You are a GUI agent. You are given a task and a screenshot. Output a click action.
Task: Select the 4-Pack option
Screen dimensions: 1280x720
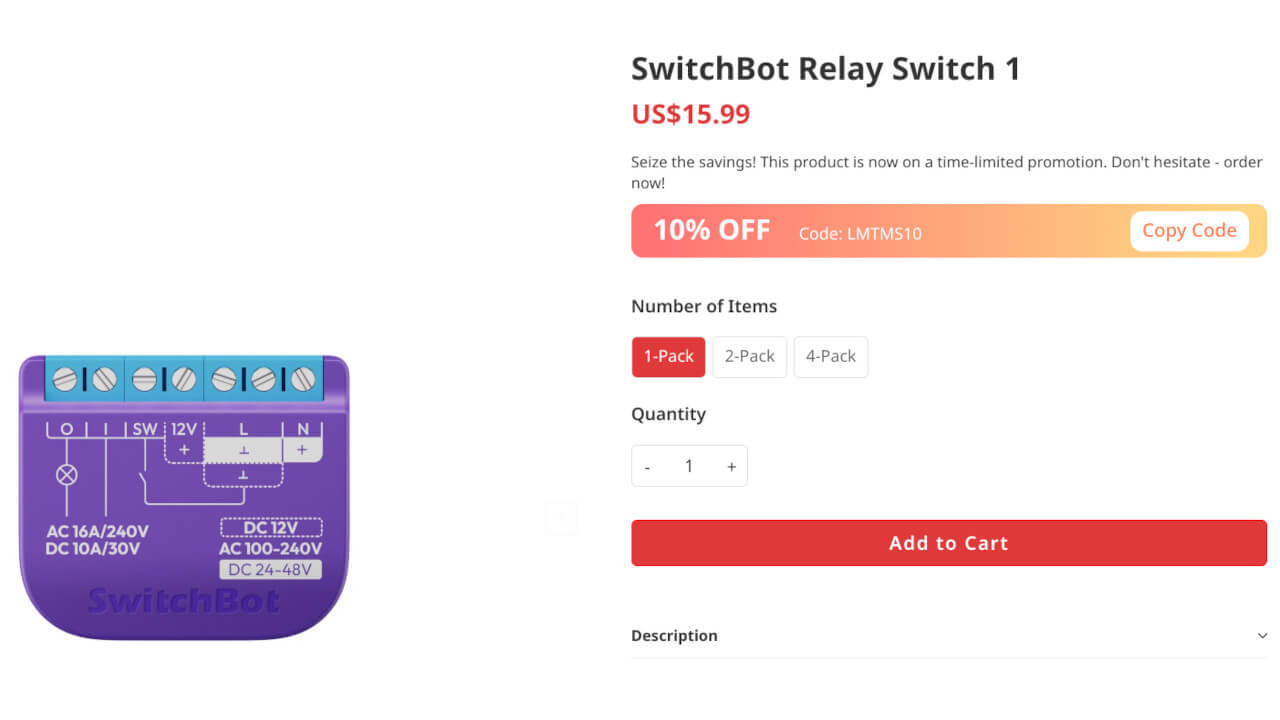tap(830, 356)
